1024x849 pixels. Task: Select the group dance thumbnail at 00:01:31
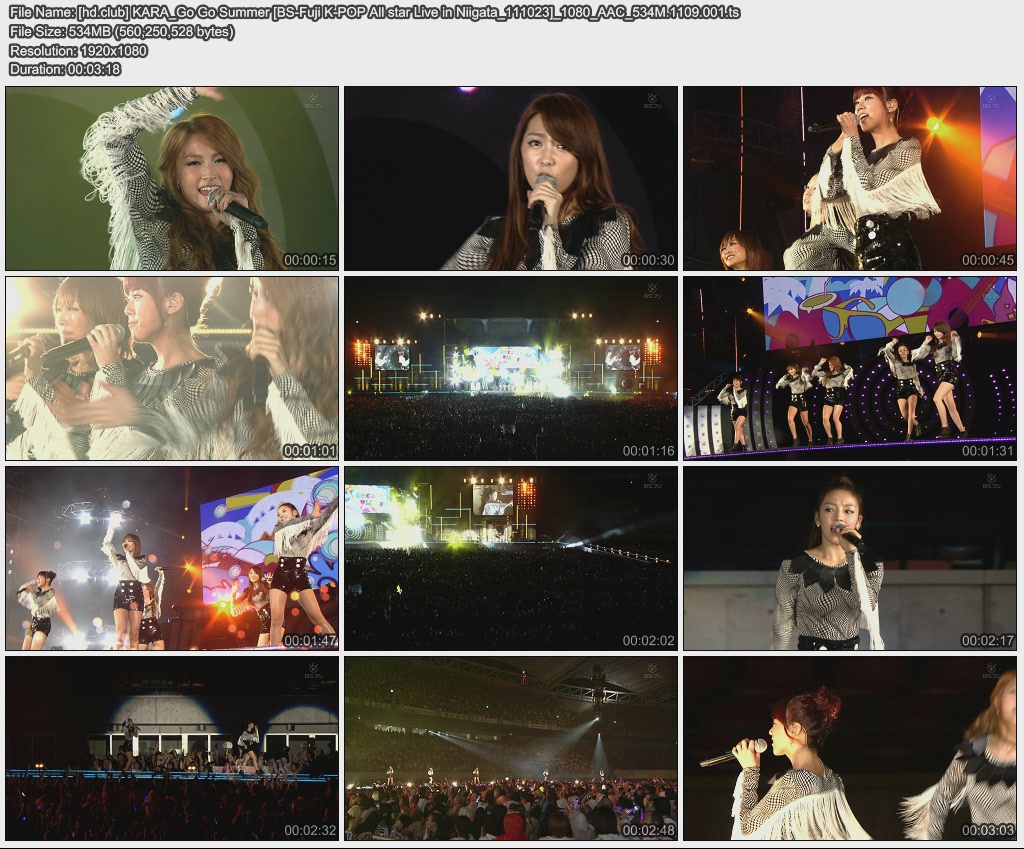(850, 368)
